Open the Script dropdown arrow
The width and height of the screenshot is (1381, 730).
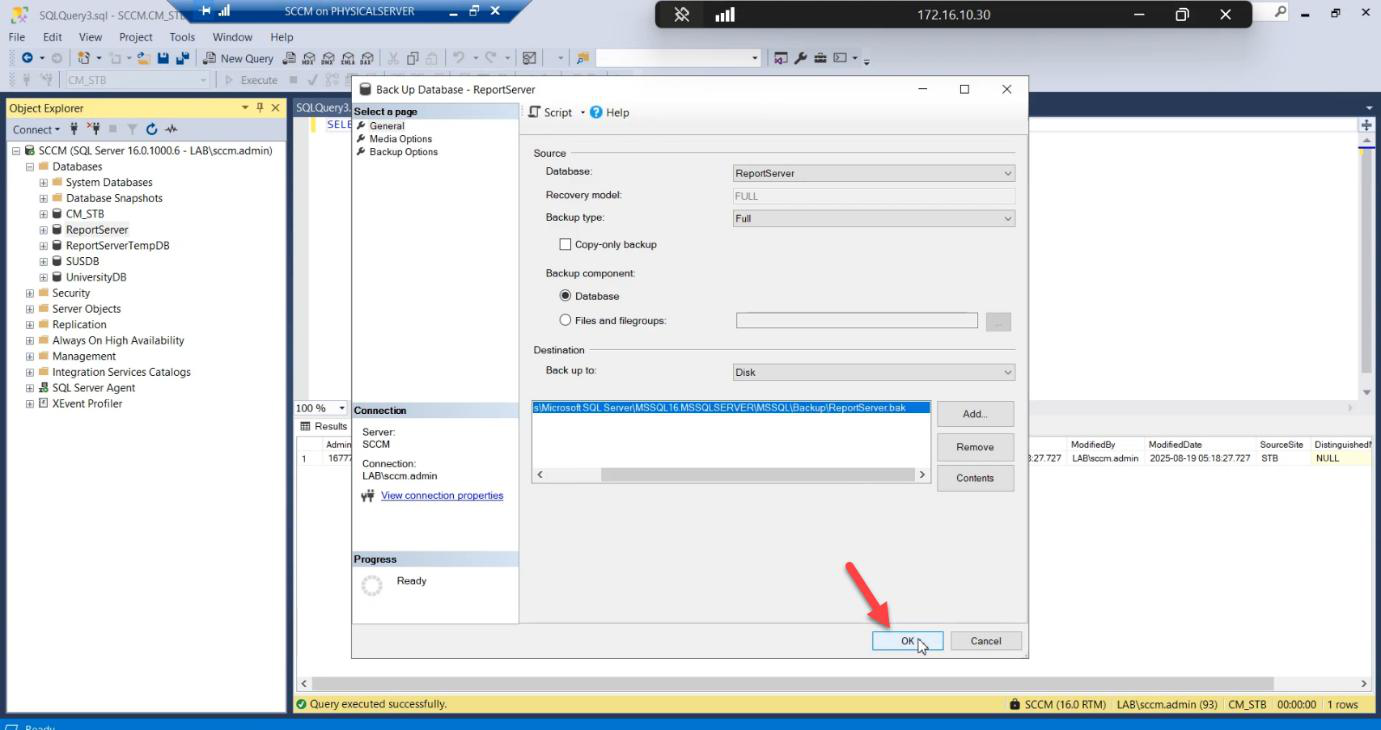point(582,112)
